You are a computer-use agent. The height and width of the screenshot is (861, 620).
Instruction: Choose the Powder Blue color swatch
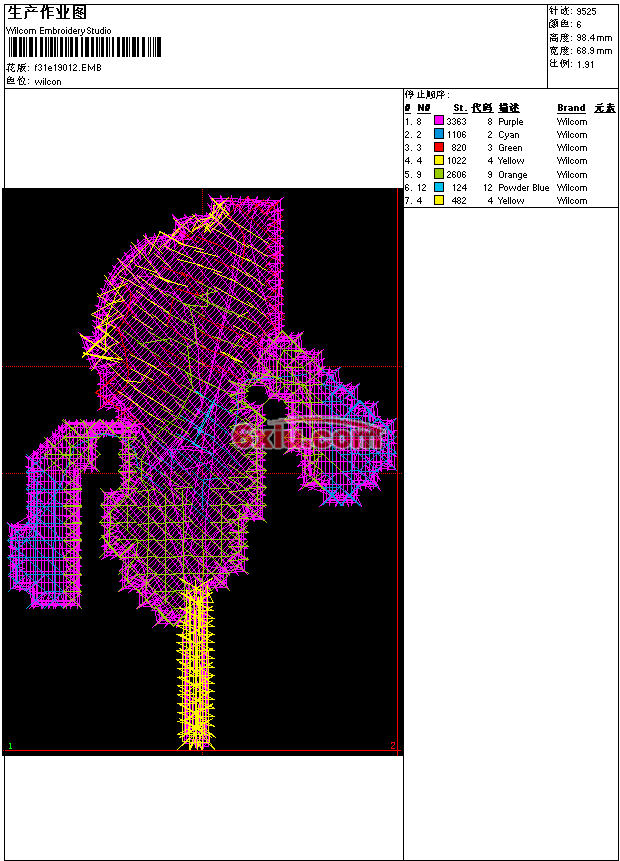click(x=438, y=187)
